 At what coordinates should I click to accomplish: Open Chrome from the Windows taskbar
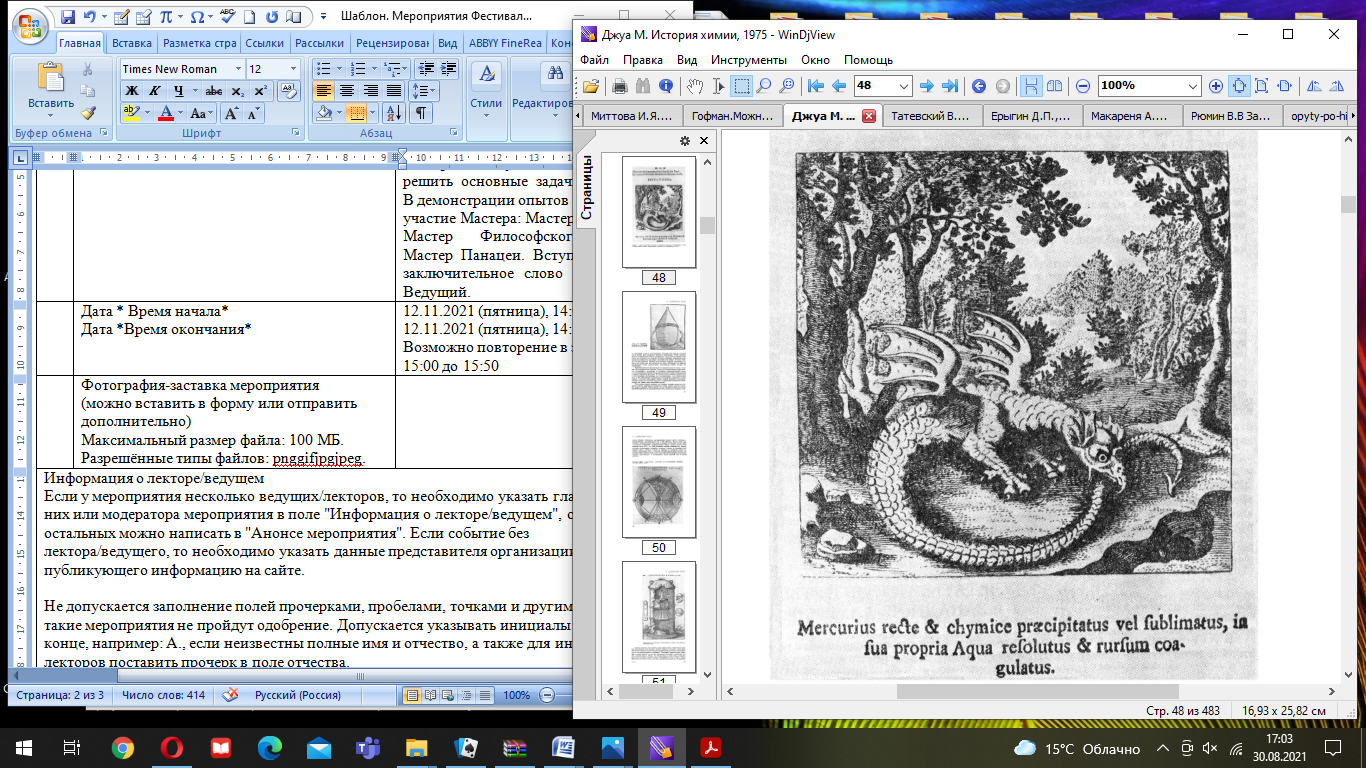[x=122, y=747]
